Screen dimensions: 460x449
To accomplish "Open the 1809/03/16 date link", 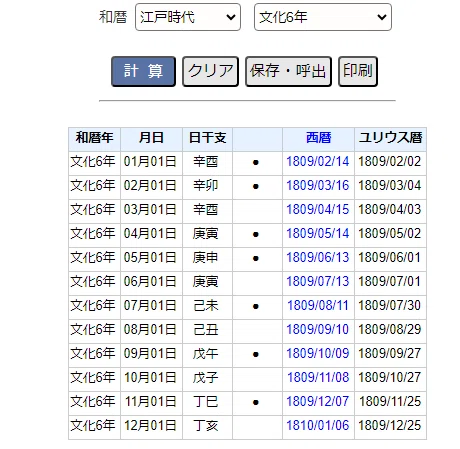I will pyautogui.click(x=318, y=186).
